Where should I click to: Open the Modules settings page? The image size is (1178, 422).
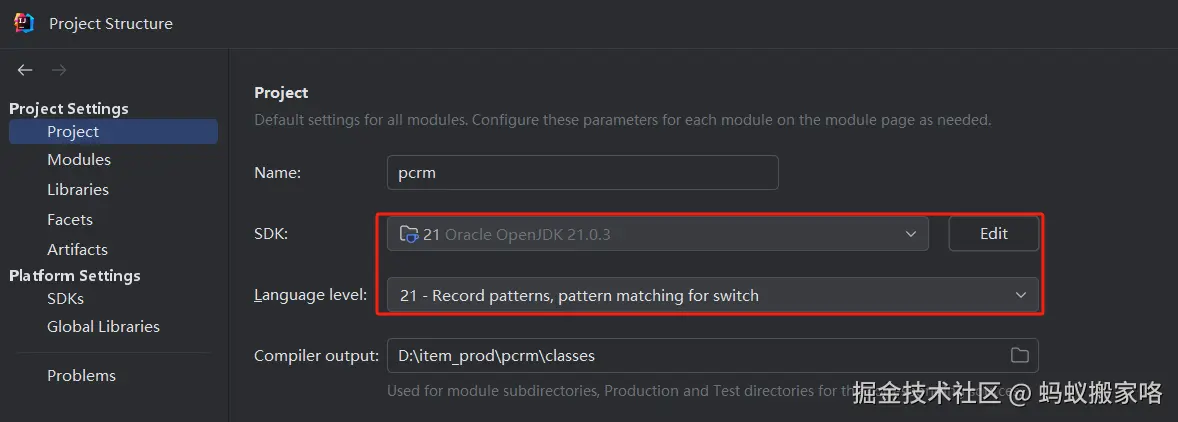pyautogui.click(x=79, y=160)
